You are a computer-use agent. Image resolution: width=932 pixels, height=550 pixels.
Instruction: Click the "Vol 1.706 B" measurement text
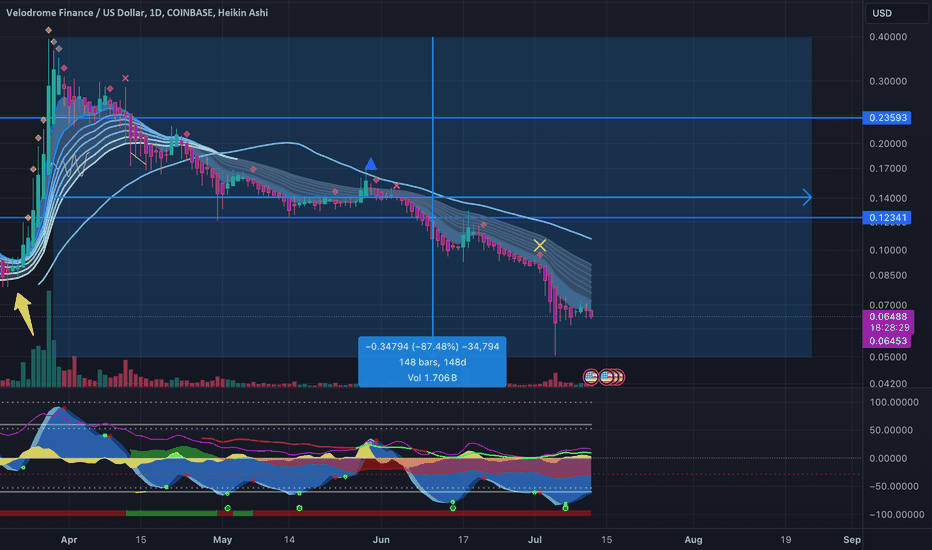tap(432, 378)
